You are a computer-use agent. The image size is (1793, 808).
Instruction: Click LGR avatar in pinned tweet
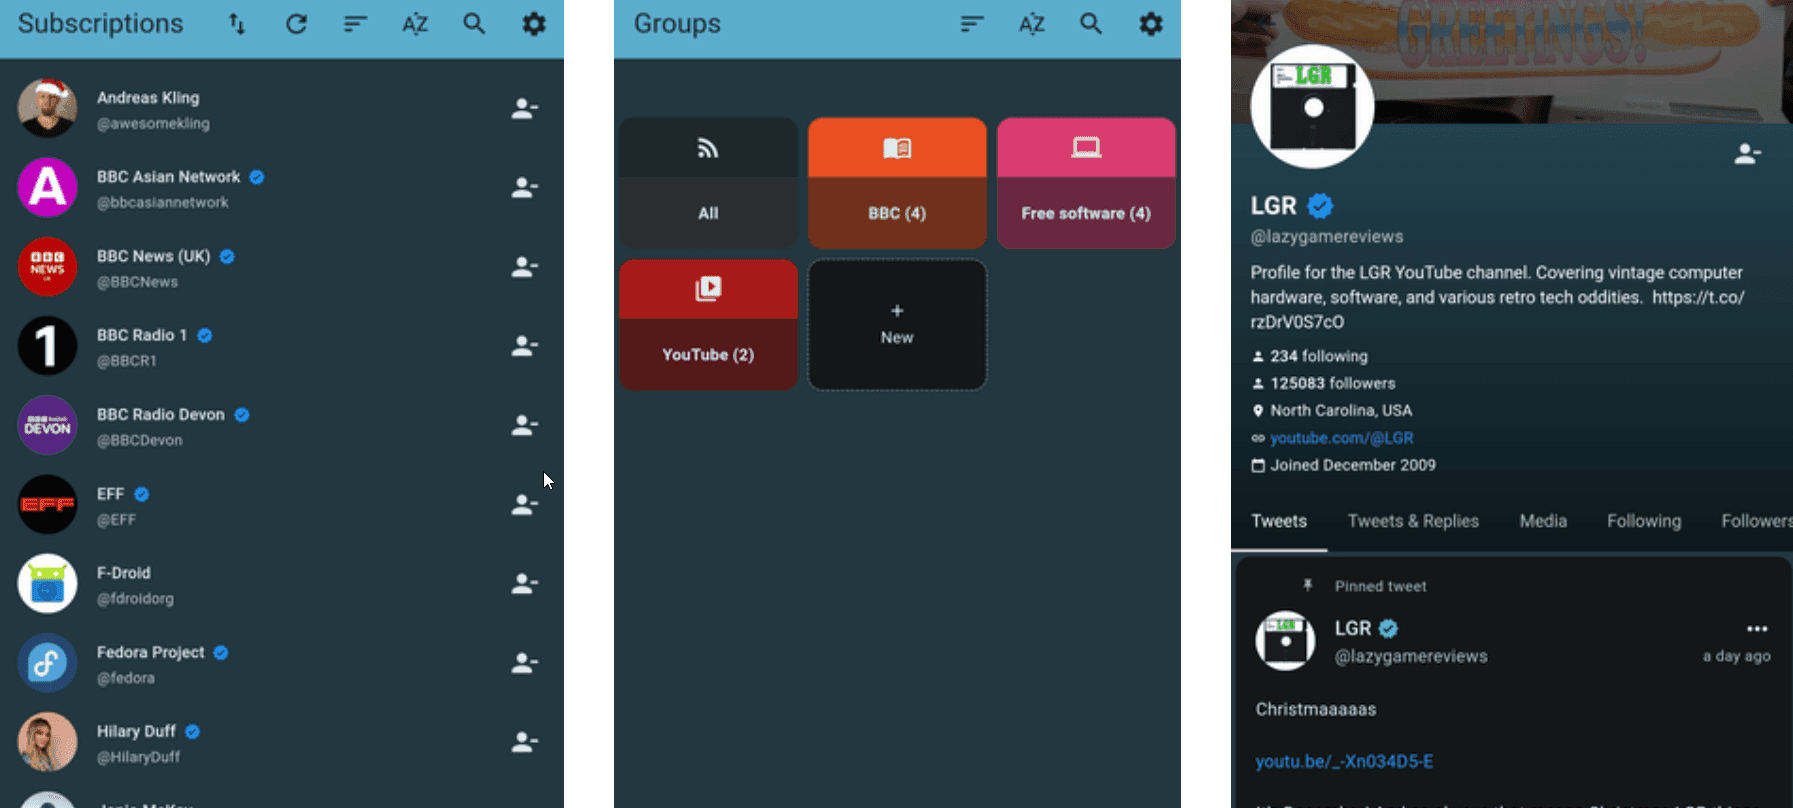tap(1285, 641)
